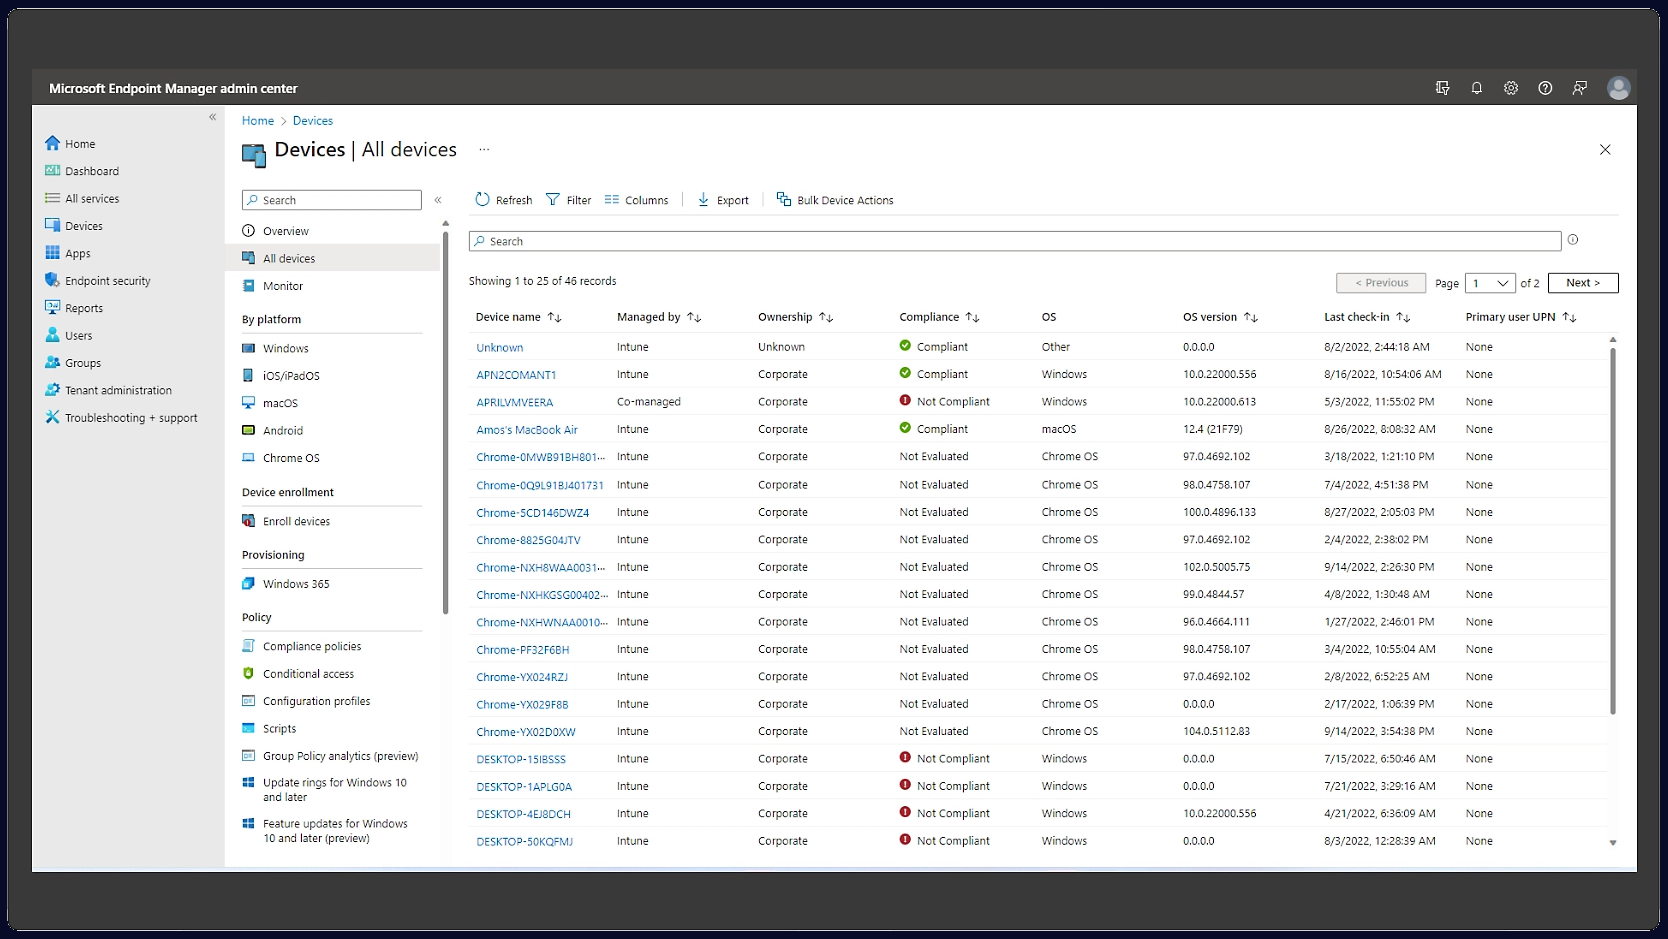Click the info icon beside search bar
The height and width of the screenshot is (939, 1668).
pyautogui.click(x=1573, y=240)
